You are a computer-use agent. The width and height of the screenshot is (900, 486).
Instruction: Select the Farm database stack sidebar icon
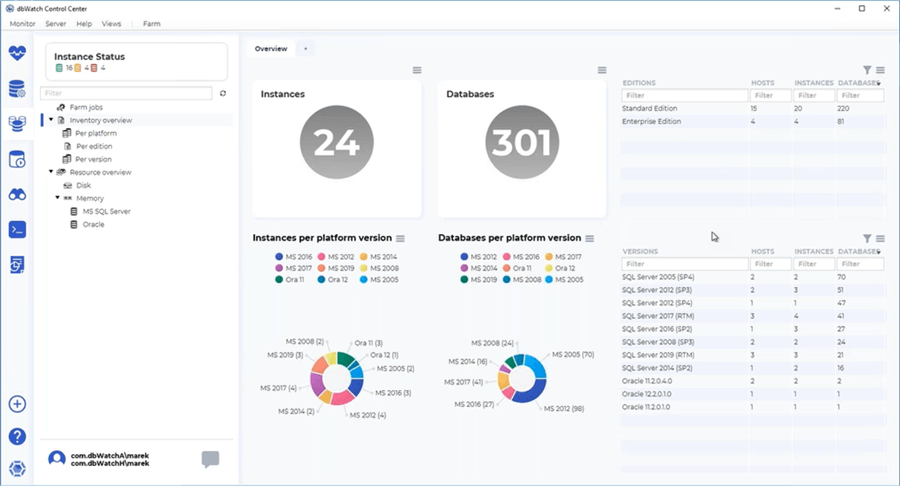tap(17, 123)
